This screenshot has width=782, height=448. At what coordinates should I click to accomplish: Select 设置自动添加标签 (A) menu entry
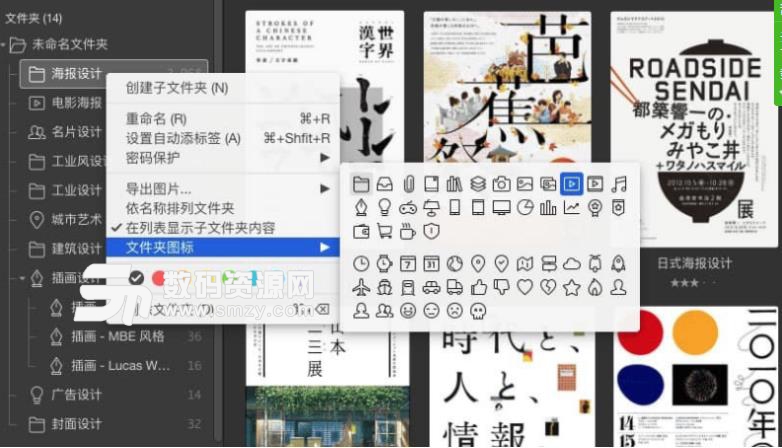point(223,138)
